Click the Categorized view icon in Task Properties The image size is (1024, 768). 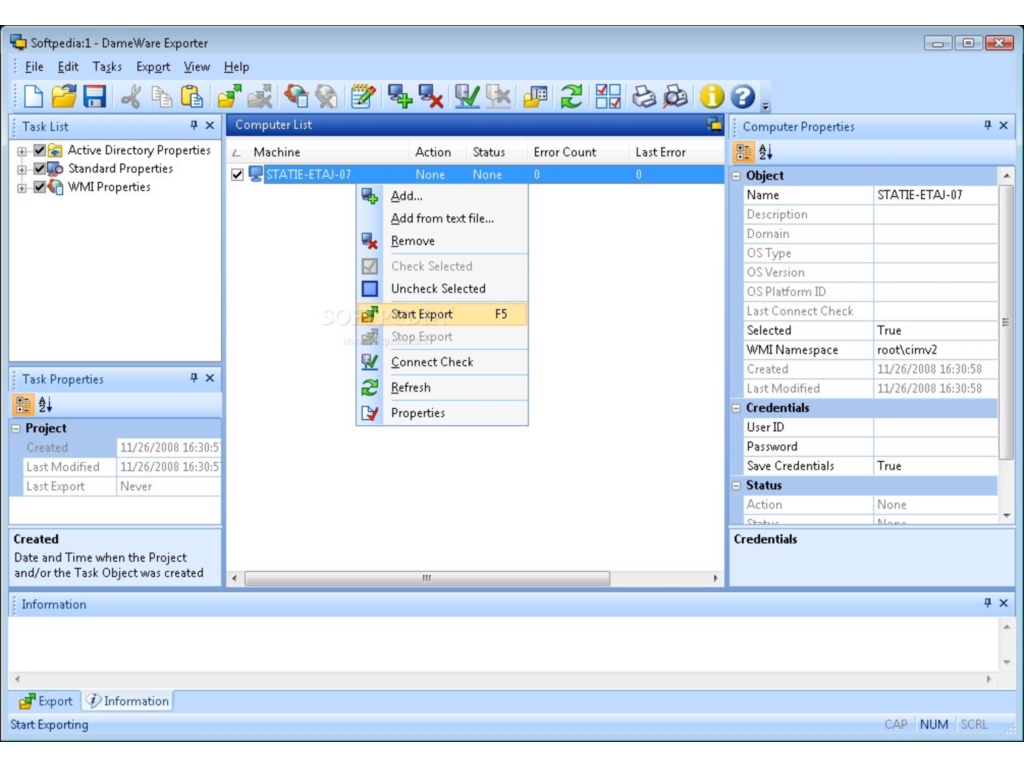[x=23, y=405]
